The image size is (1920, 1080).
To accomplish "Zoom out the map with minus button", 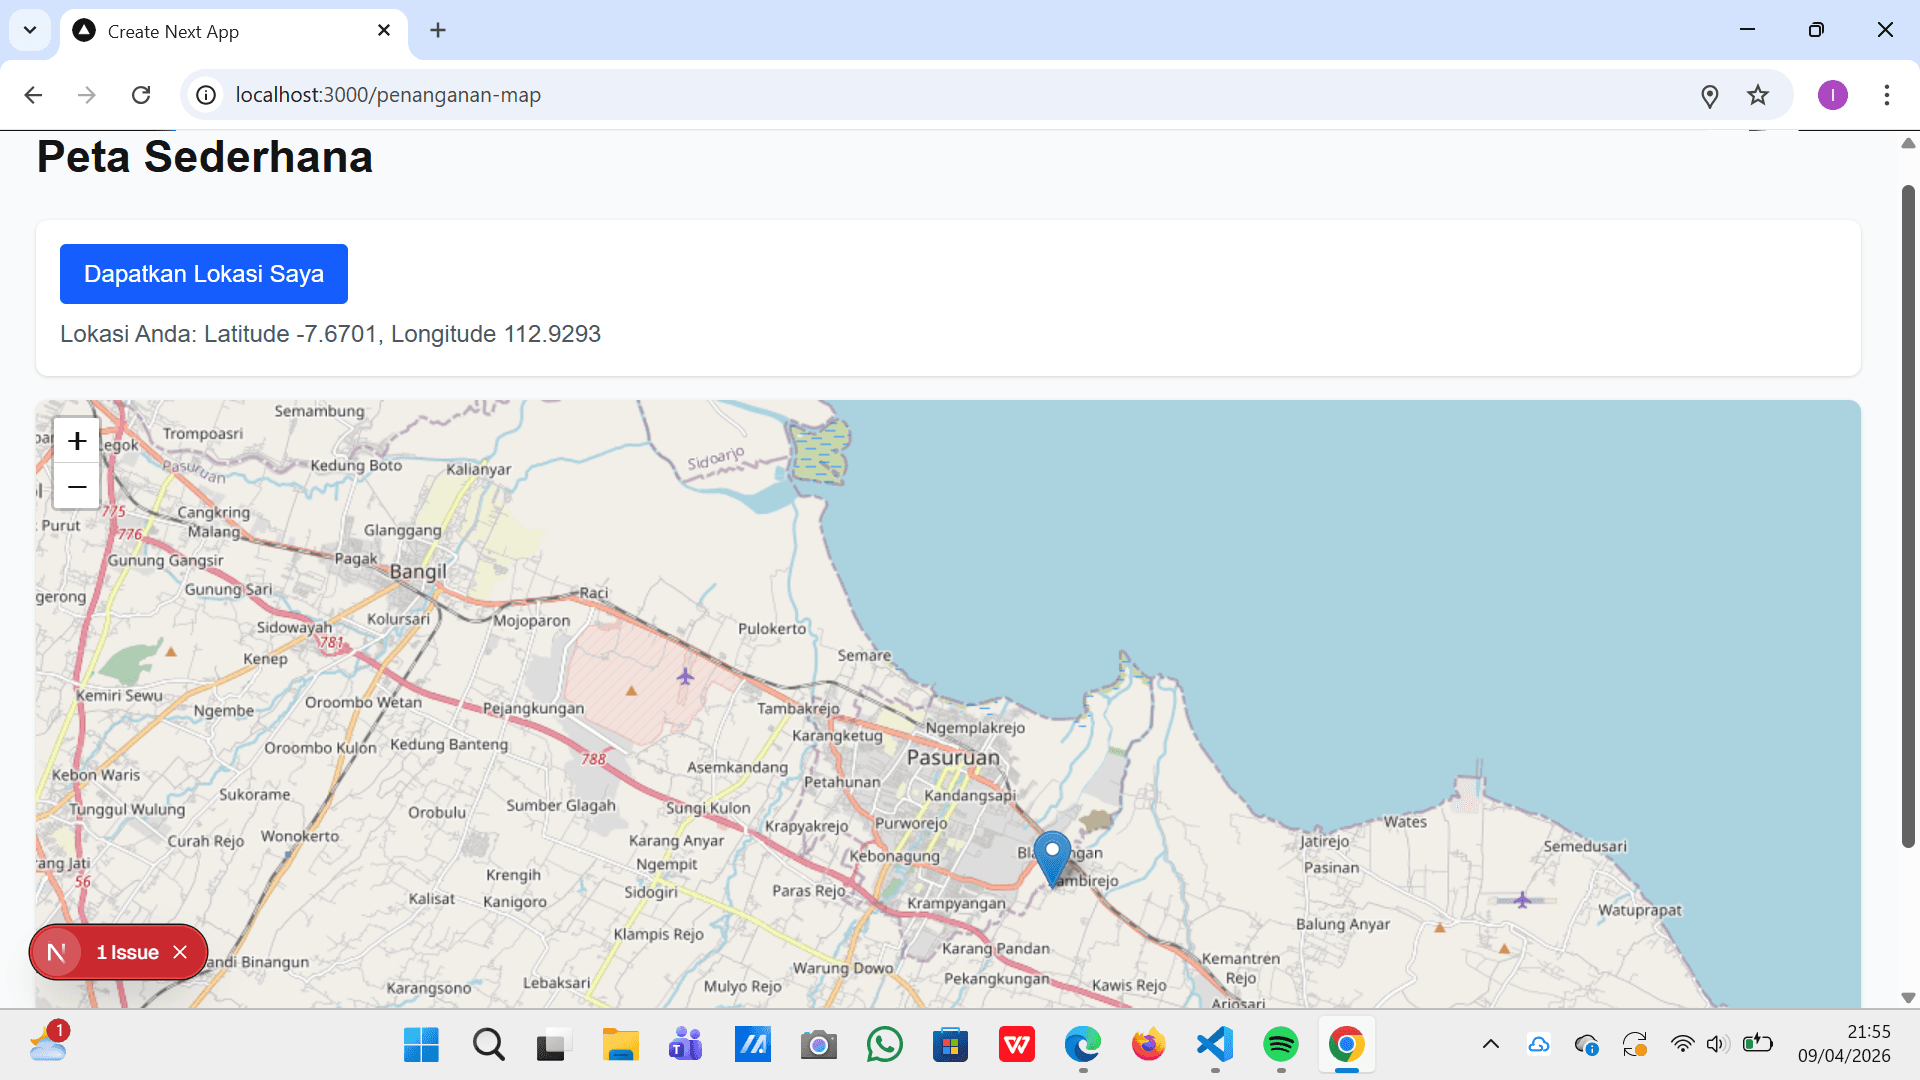I will point(77,487).
